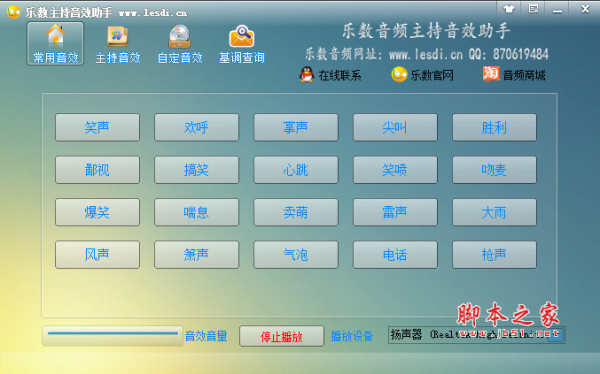The image size is (600, 374).
Task: Trigger the 吻麦 kiss effect
Action: (x=494, y=170)
